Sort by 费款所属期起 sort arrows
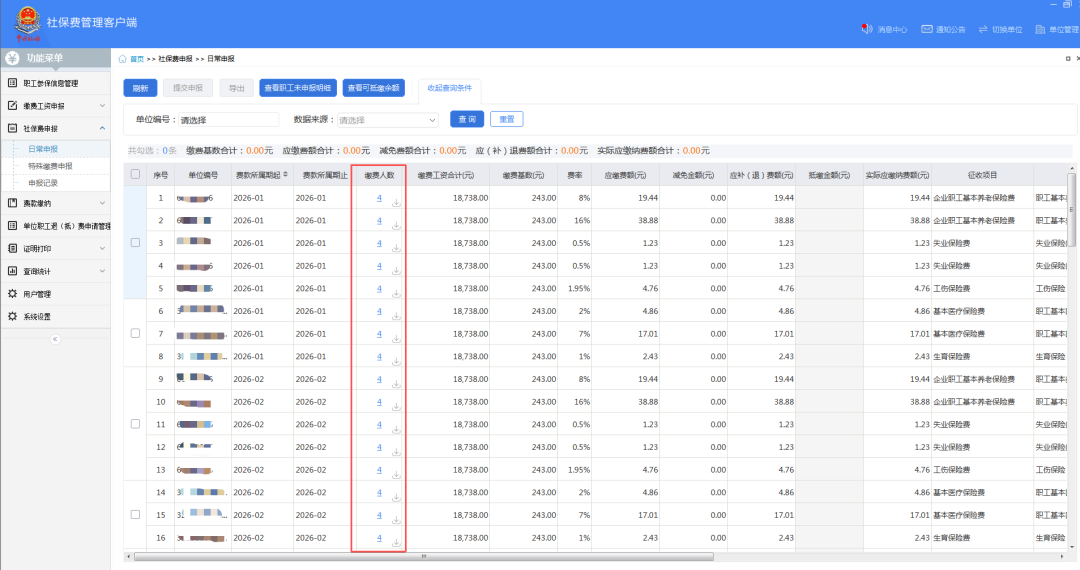The width and height of the screenshot is (1080, 570). point(286,175)
